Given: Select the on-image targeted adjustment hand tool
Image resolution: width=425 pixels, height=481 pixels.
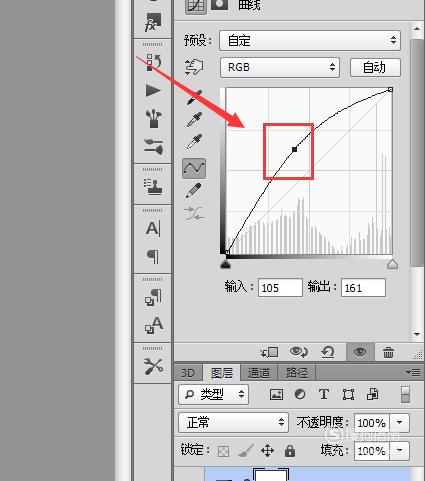Looking at the screenshot, I should click(x=194, y=67).
